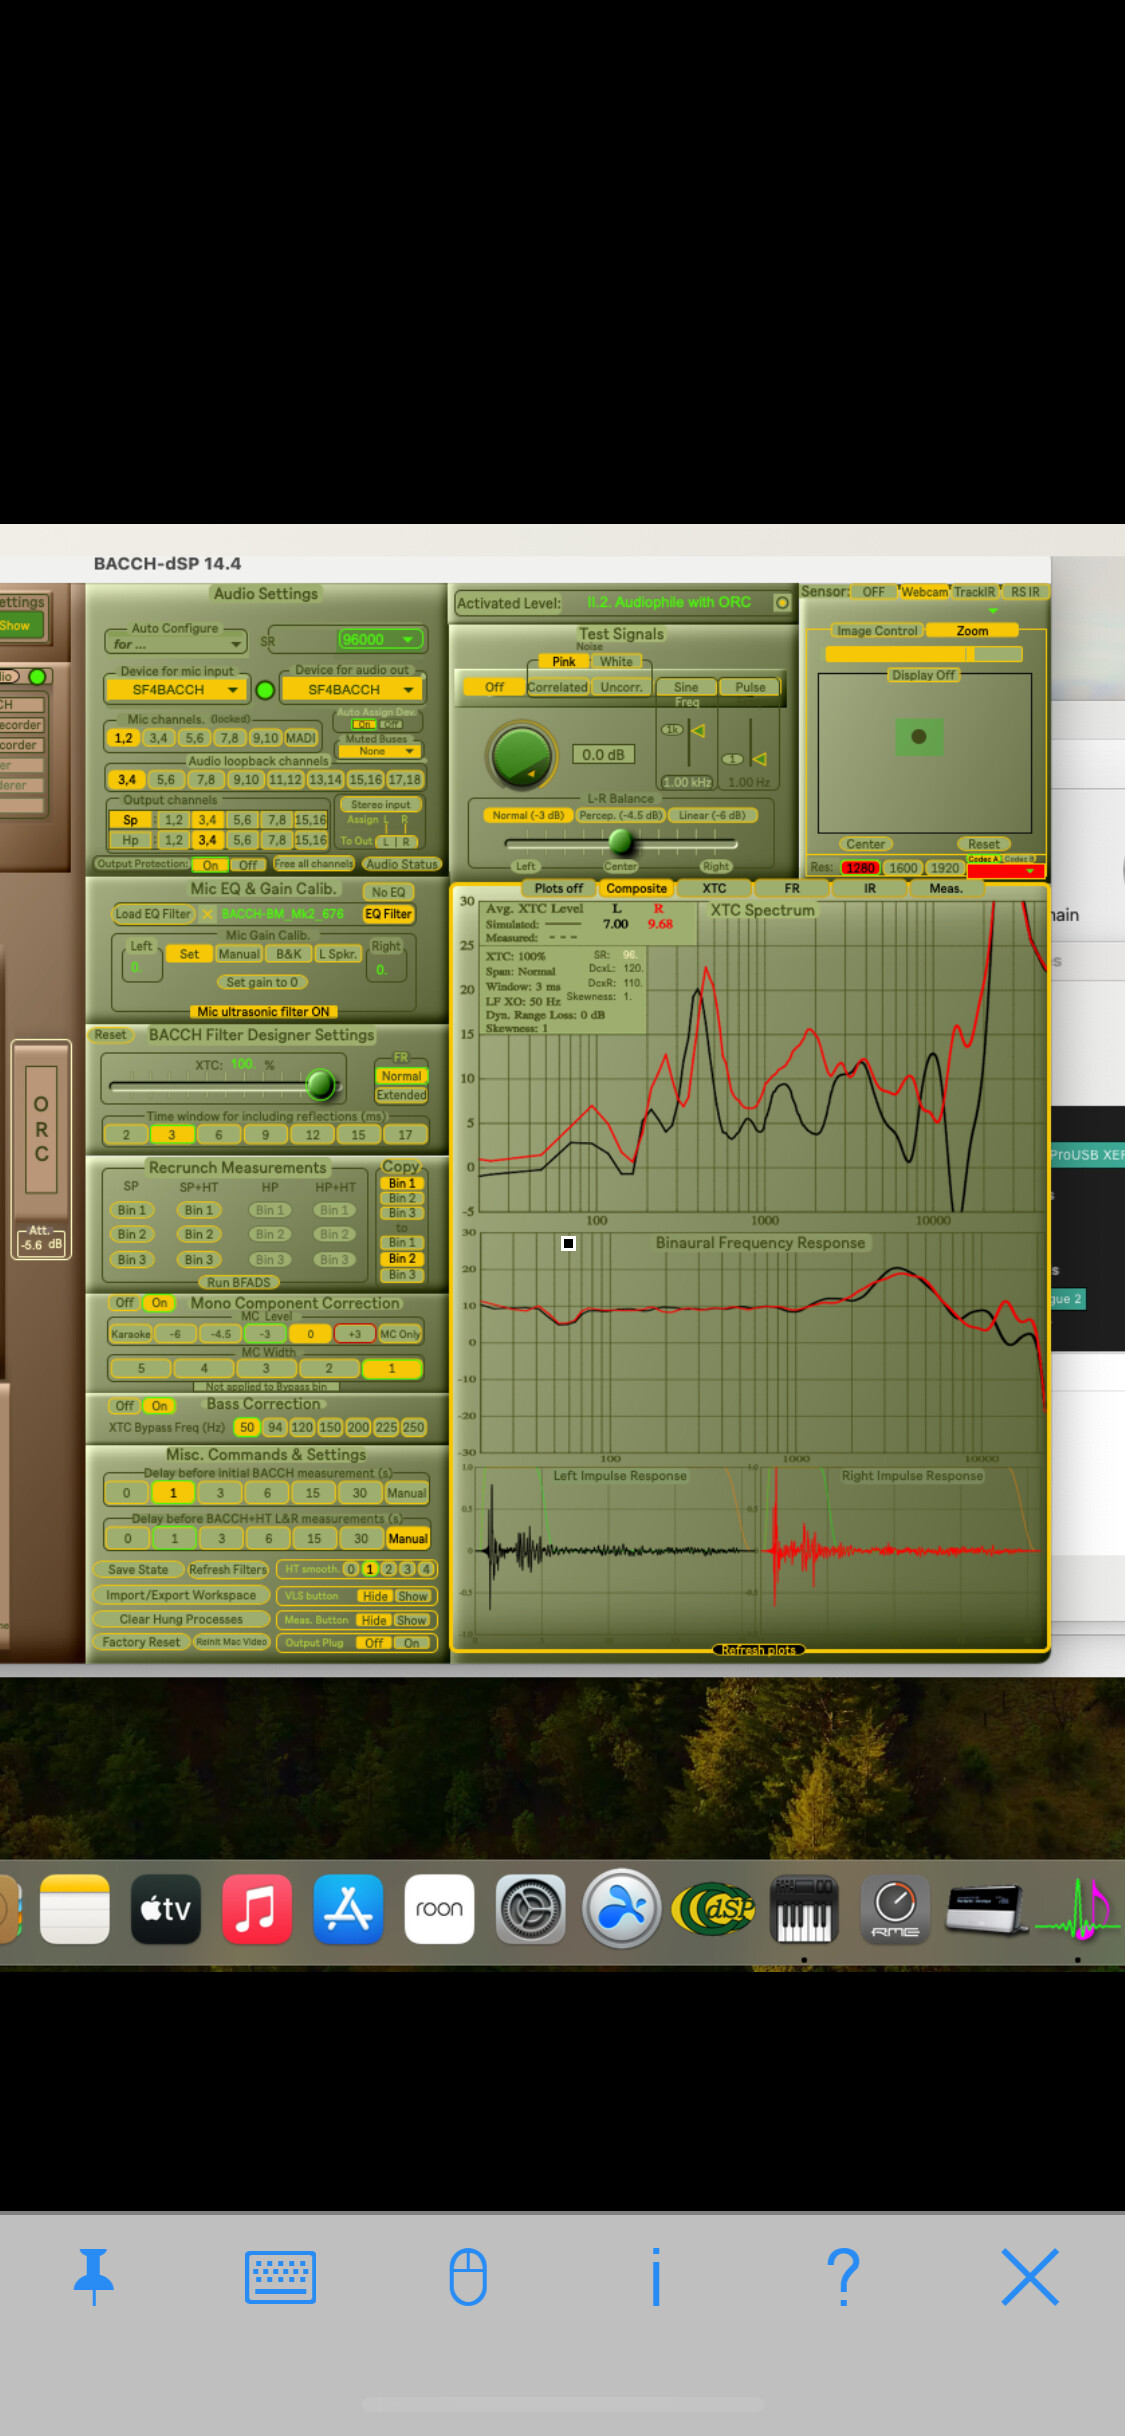Open Audio MIDI Setup keyboard icon

(x=804, y=1909)
